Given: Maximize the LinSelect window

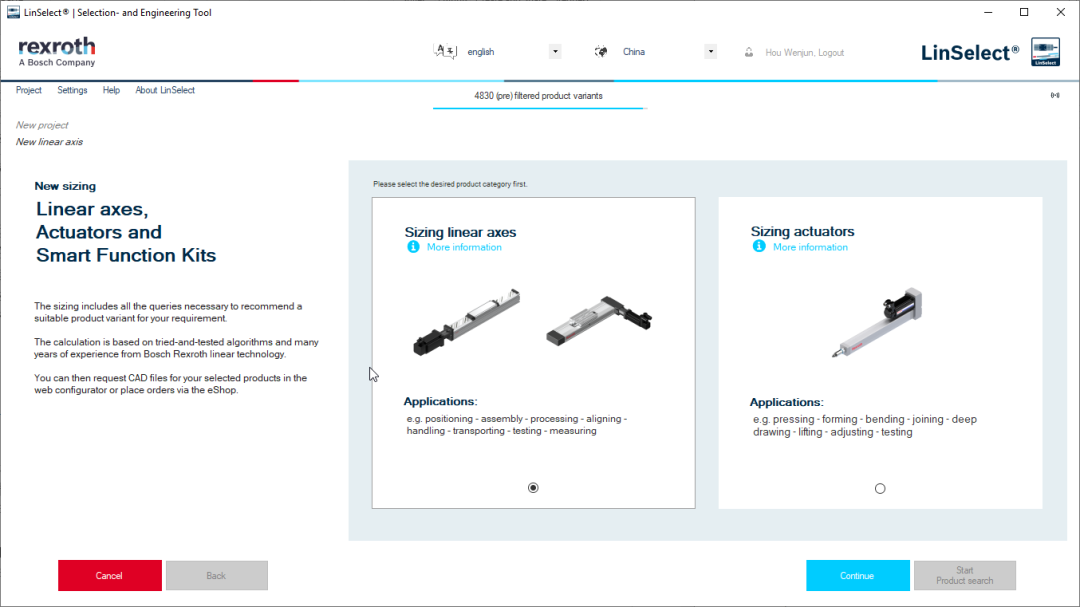Looking at the screenshot, I should 1024,12.
